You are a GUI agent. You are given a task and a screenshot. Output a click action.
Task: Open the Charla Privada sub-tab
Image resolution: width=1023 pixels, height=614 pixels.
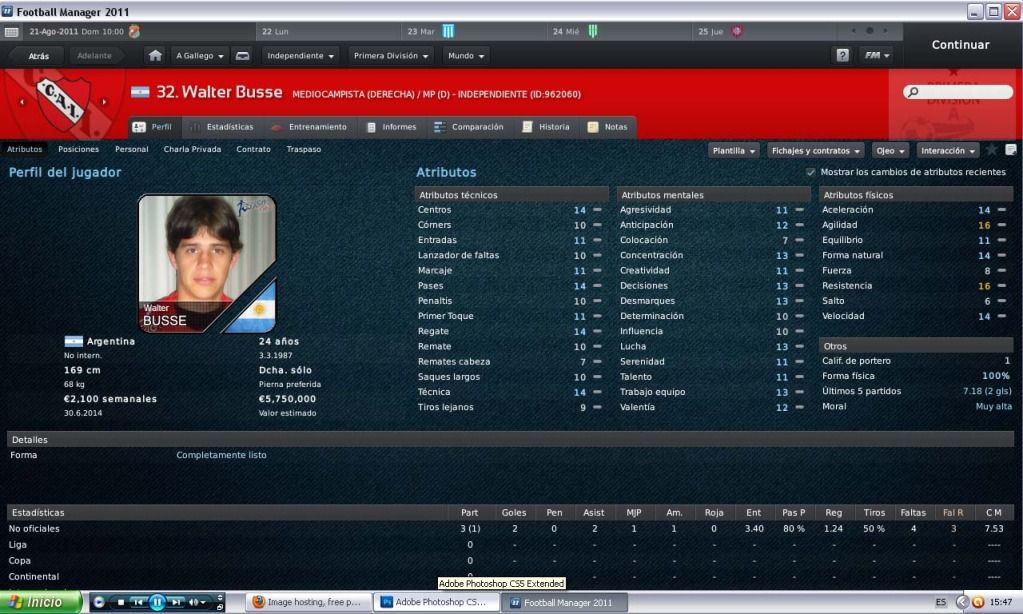click(x=192, y=149)
